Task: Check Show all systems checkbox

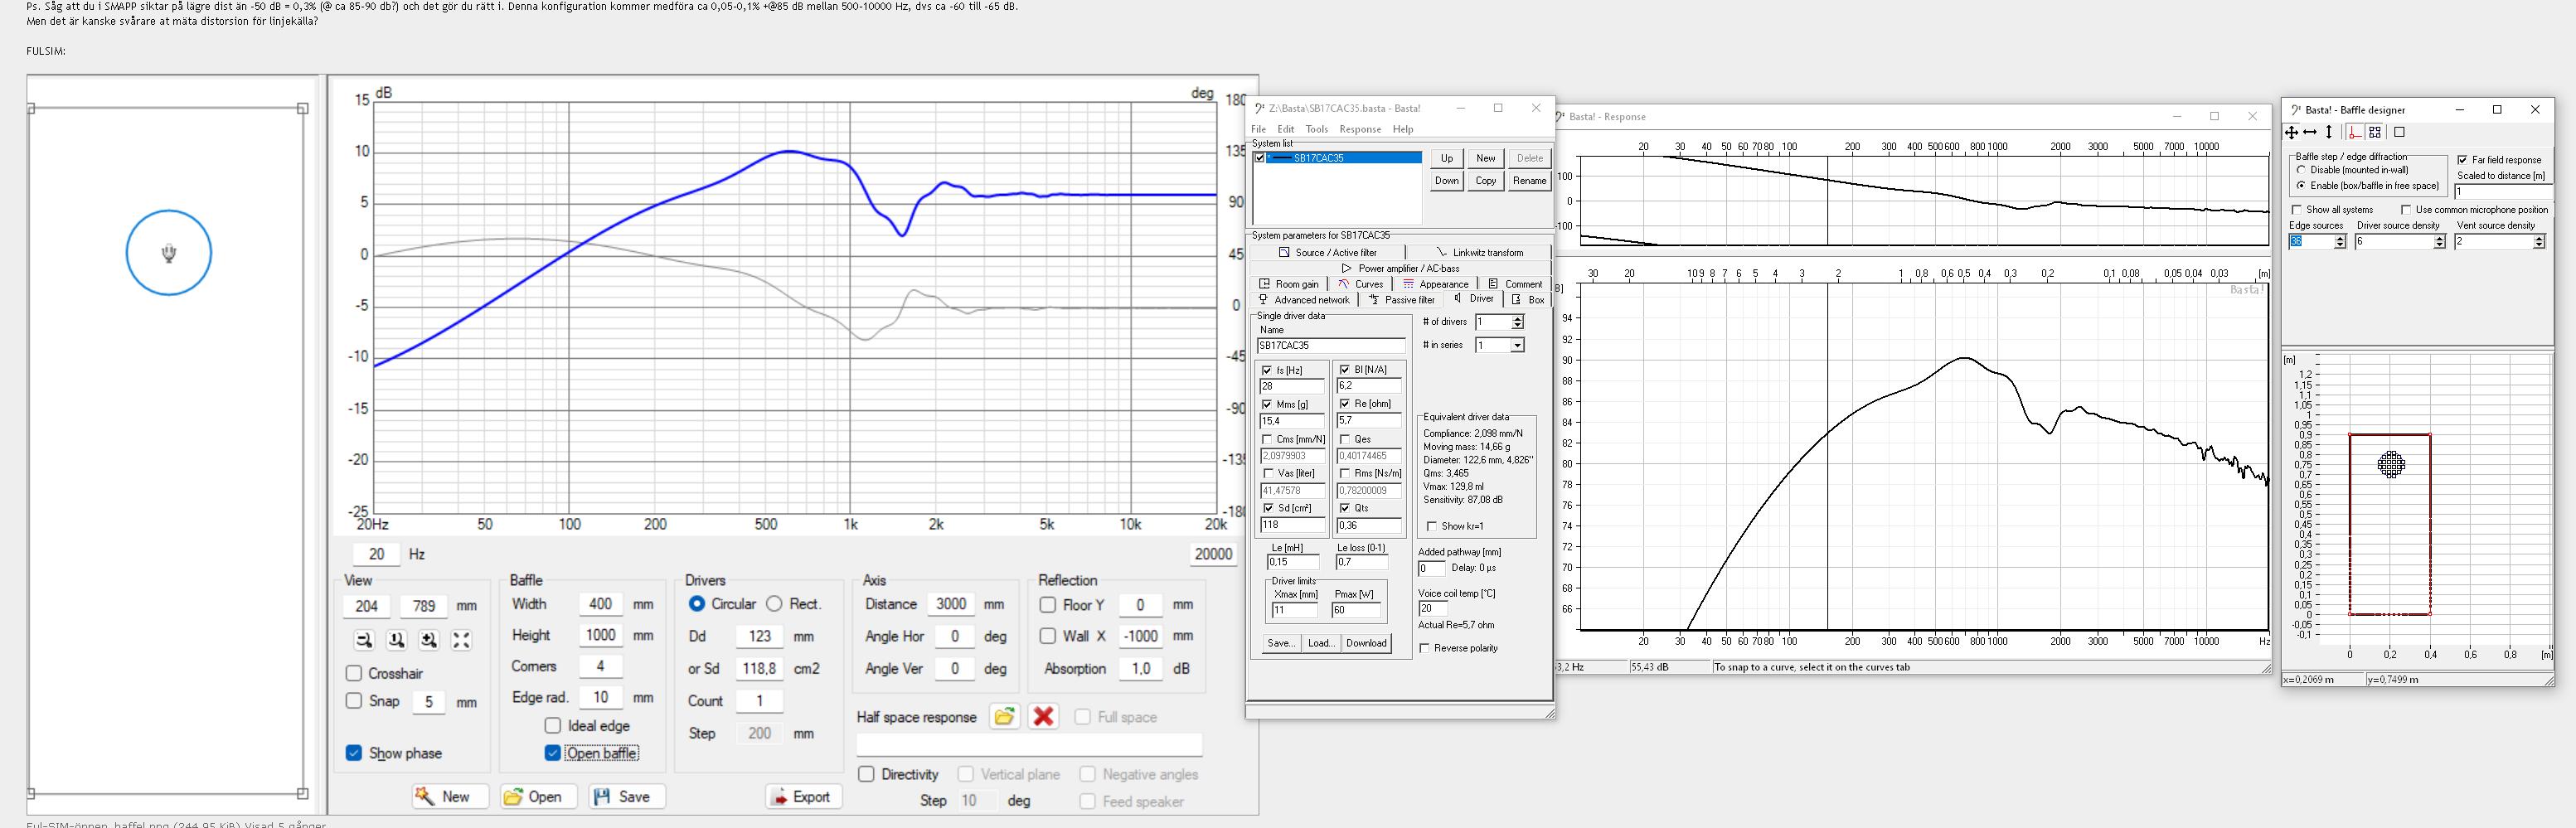Action: (x=2297, y=210)
